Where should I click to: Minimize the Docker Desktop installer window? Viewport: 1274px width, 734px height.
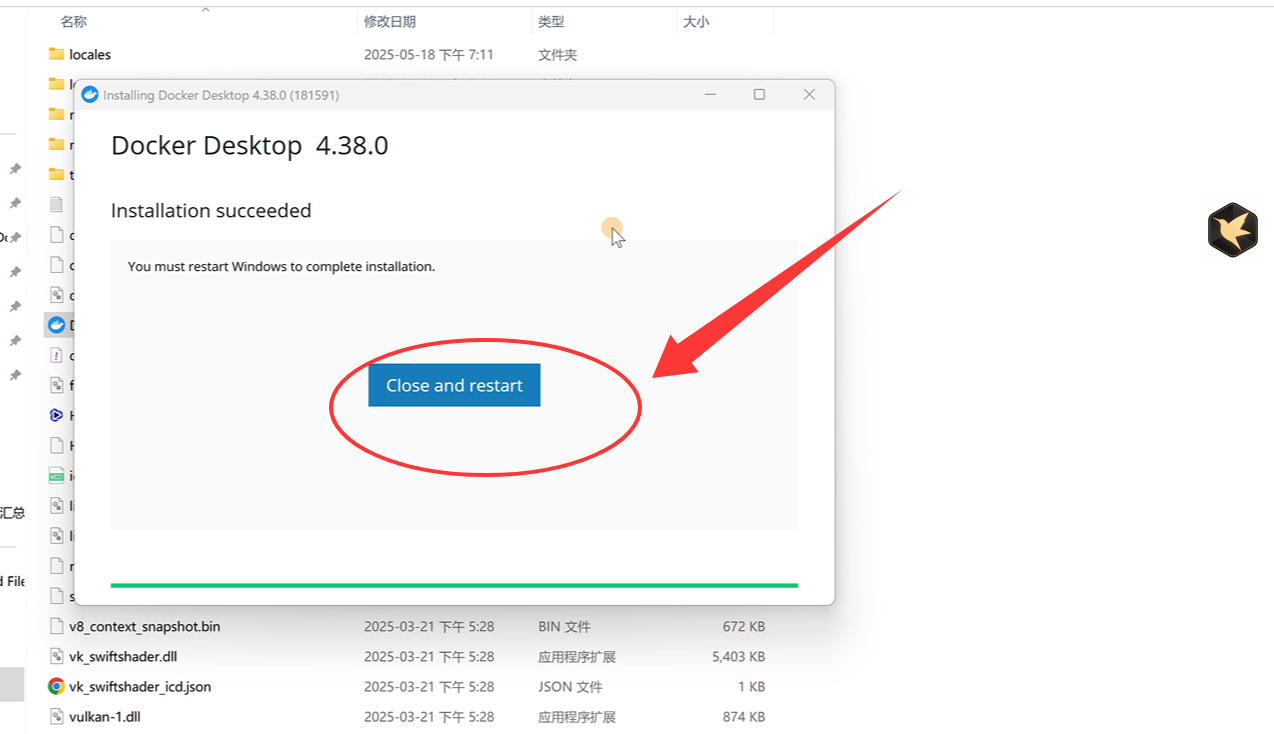point(710,94)
